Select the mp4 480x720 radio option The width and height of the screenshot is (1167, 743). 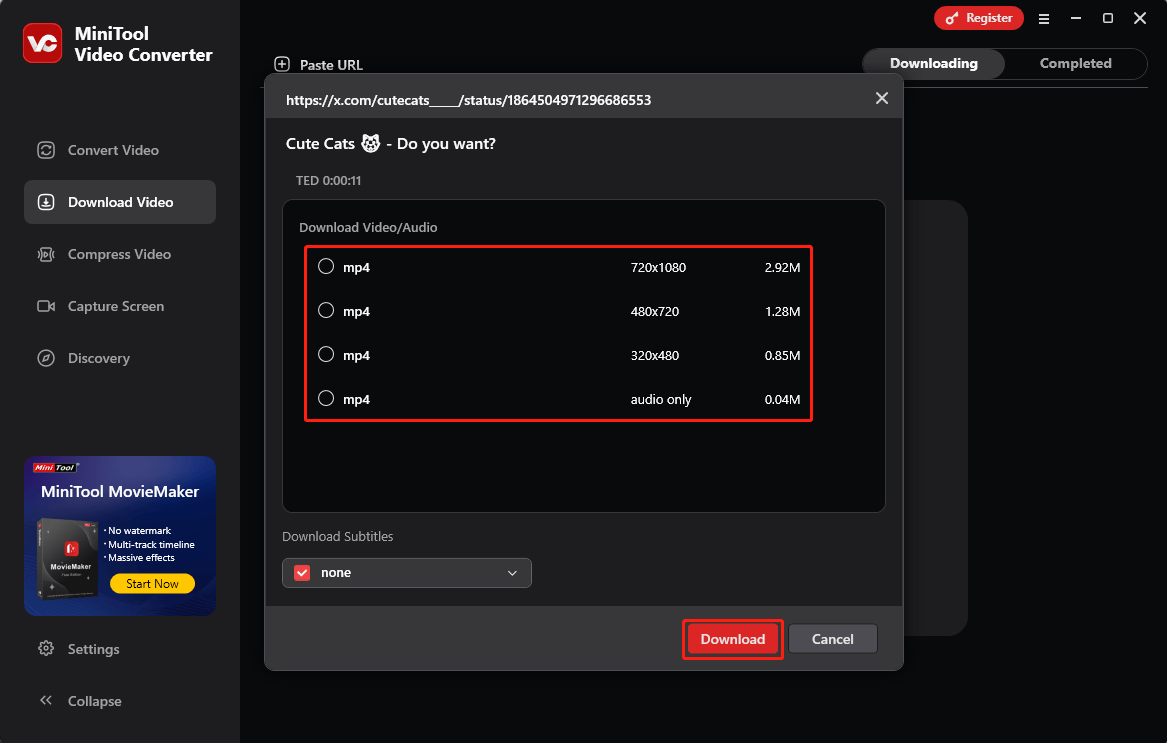click(x=326, y=310)
